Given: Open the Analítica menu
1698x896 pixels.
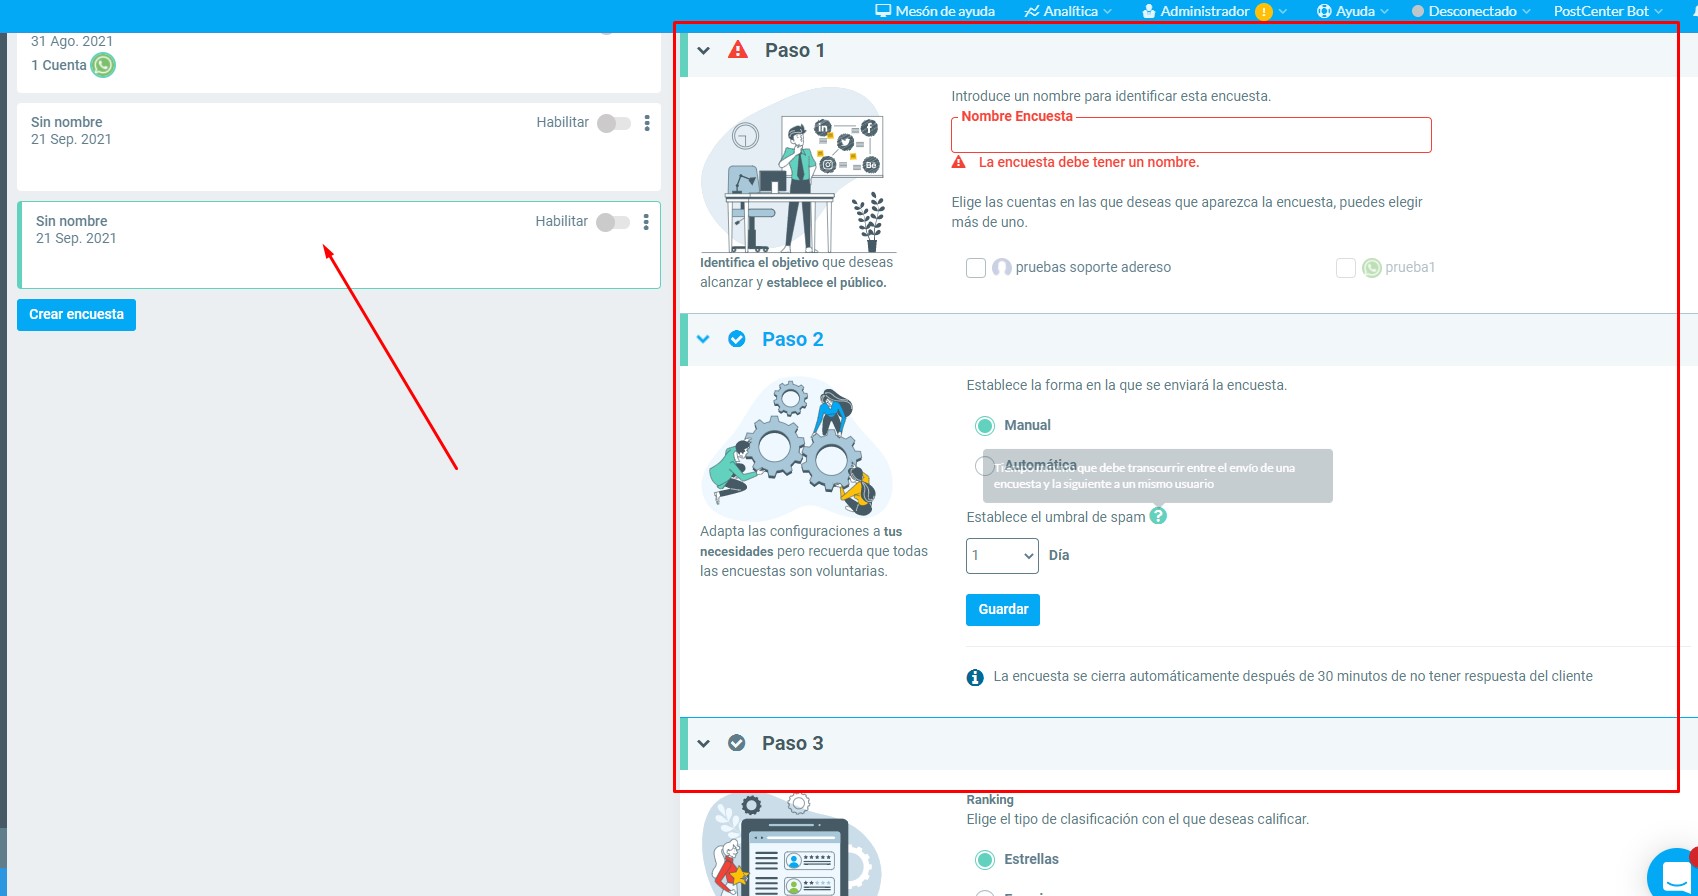Looking at the screenshot, I should pos(1068,11).
